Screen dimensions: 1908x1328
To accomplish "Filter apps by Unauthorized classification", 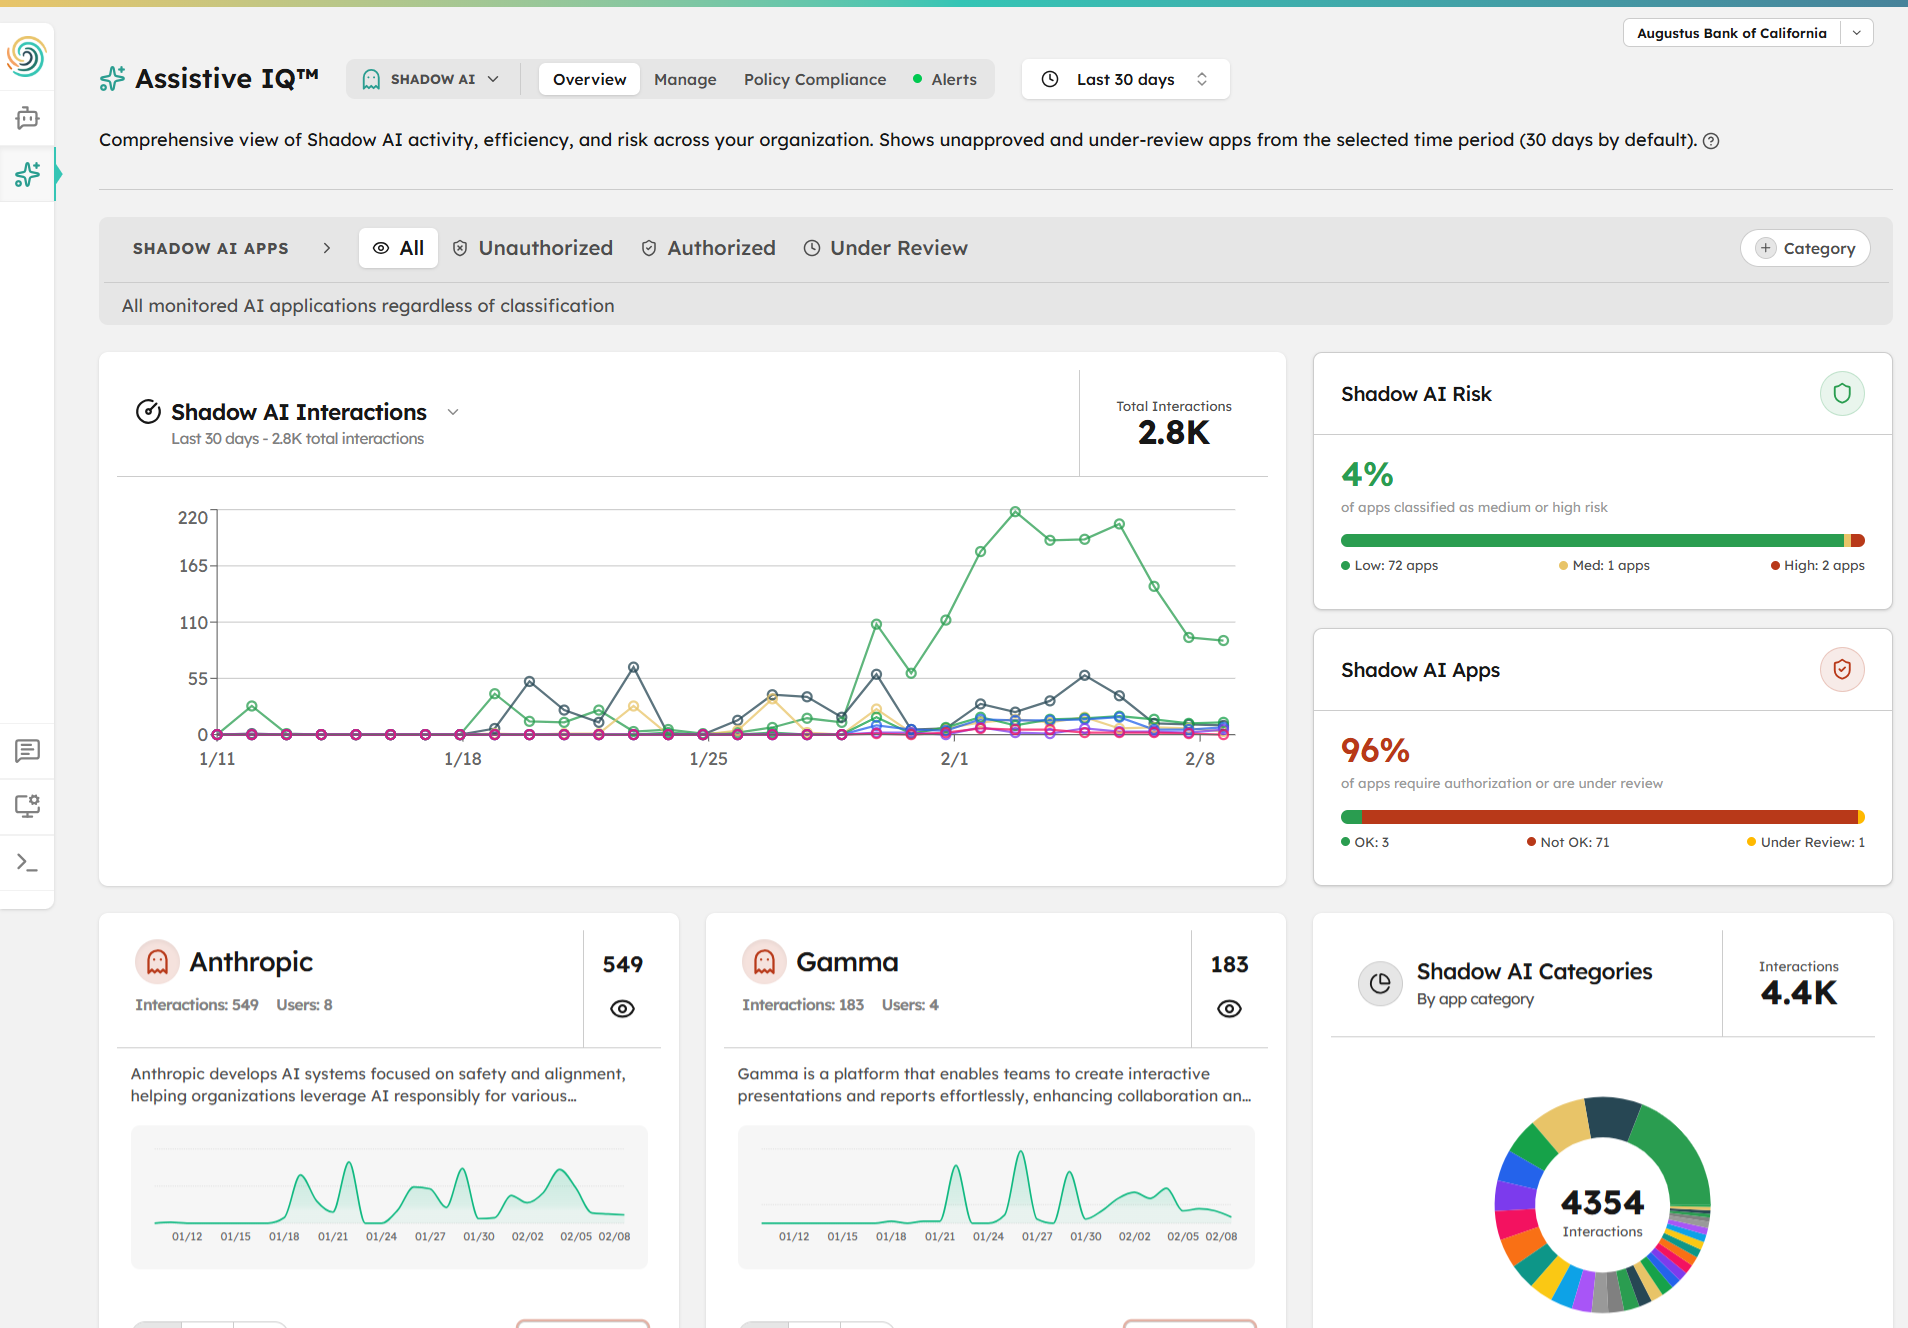I will [532, 247].
